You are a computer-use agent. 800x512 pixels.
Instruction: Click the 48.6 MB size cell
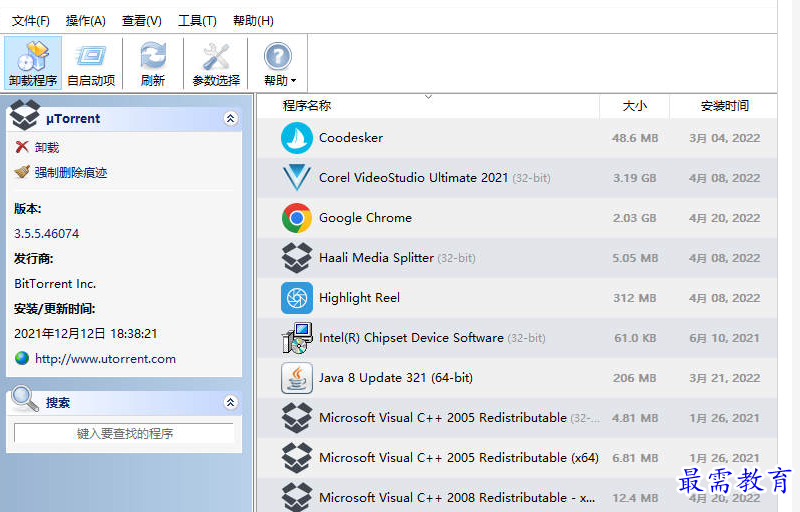click(635, 138)
